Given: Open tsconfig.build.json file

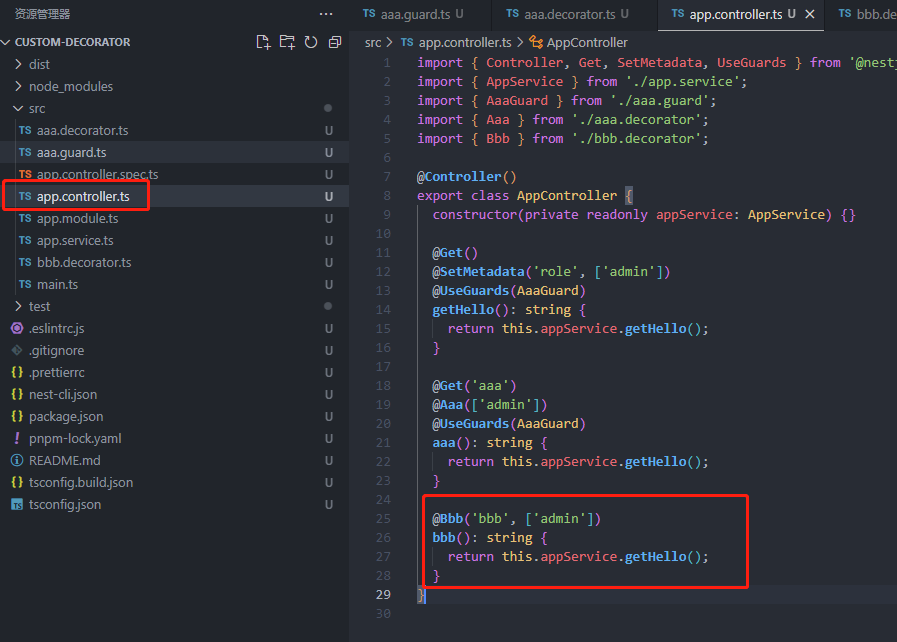Looking at the screenshot, I should click(x=174, y=482).
